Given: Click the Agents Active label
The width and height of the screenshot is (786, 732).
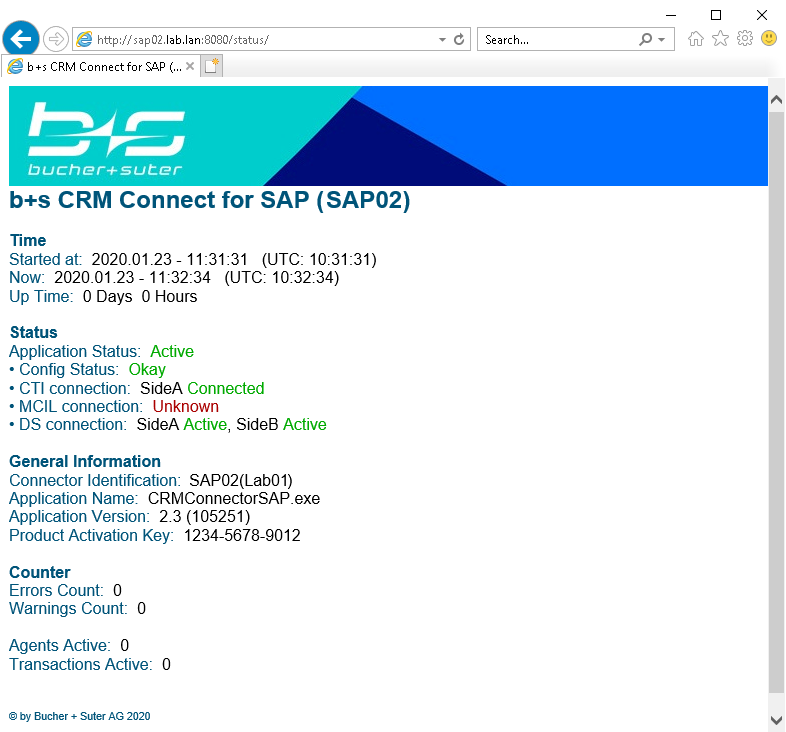Looking at the screenshot, I should (60, 646).
